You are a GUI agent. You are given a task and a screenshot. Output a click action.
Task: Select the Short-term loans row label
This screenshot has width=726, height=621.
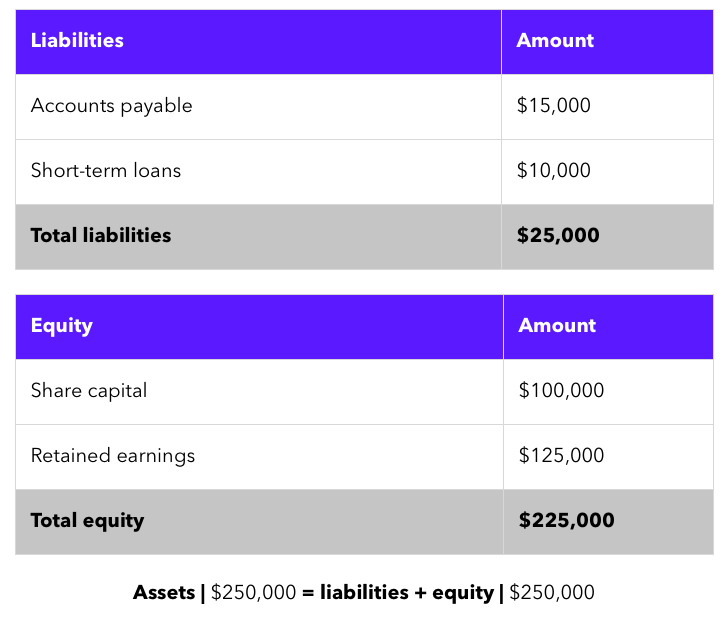(x=106, y=171)
